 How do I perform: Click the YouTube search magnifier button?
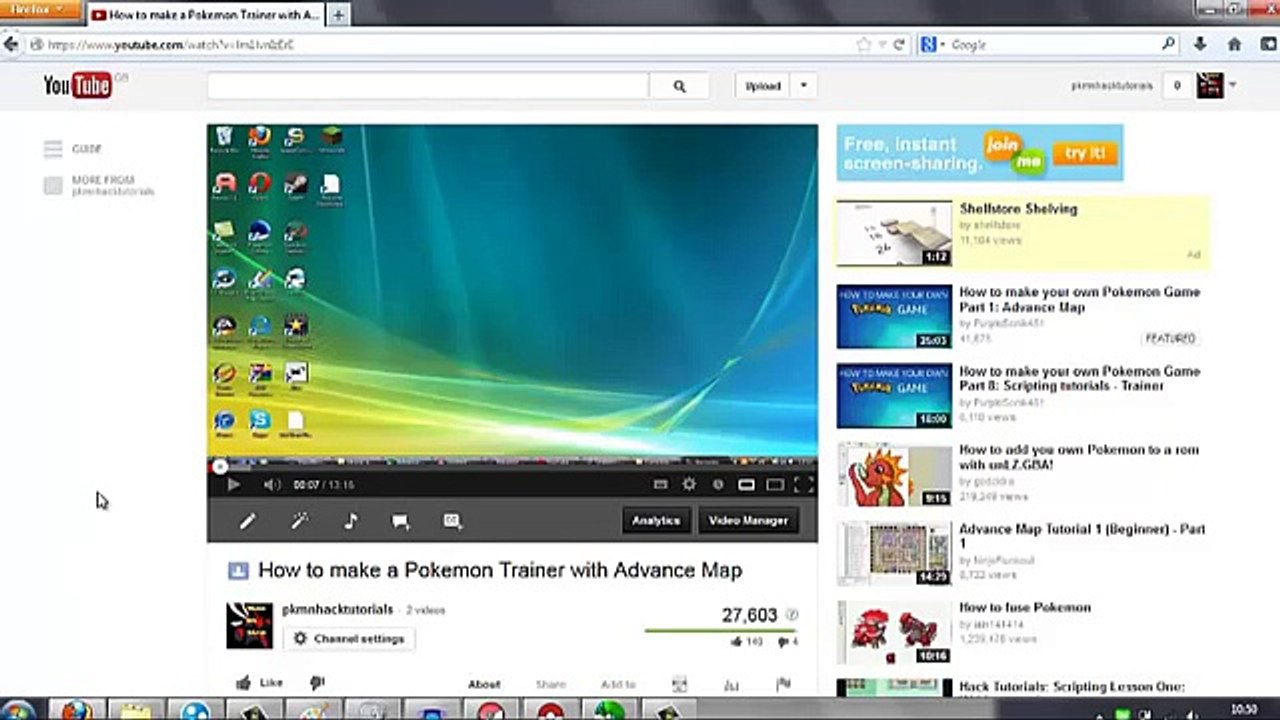click(679, 86)
